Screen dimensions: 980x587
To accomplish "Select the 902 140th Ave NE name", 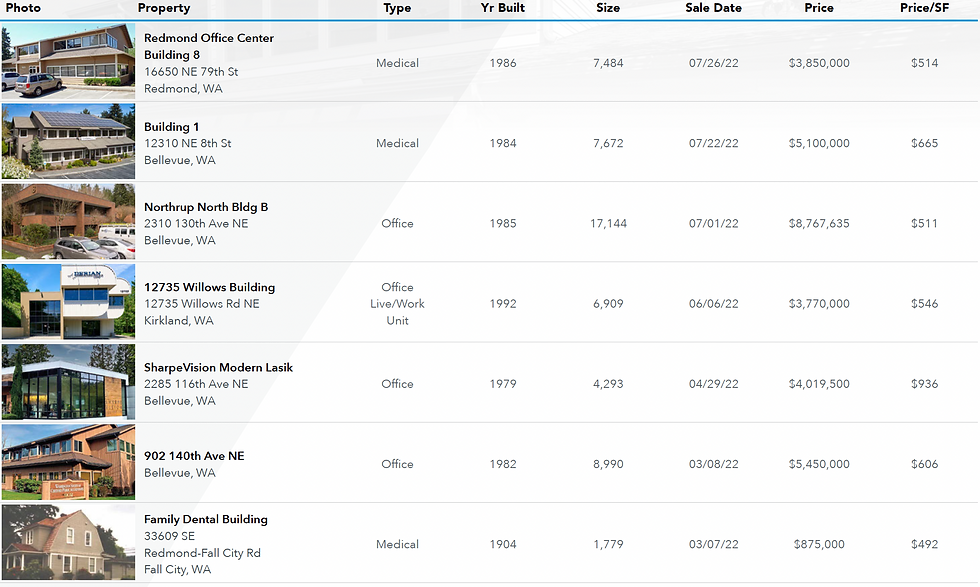I will click(194, 456).
